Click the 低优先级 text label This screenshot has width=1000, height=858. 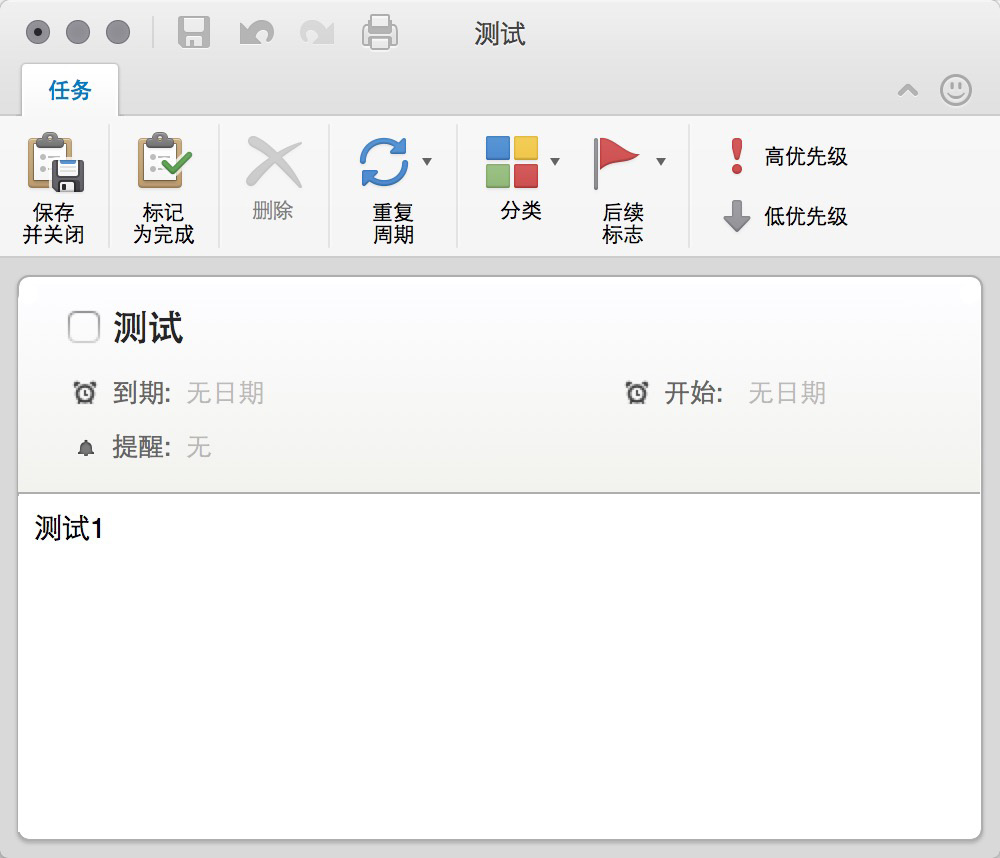[x=806, y=216]
